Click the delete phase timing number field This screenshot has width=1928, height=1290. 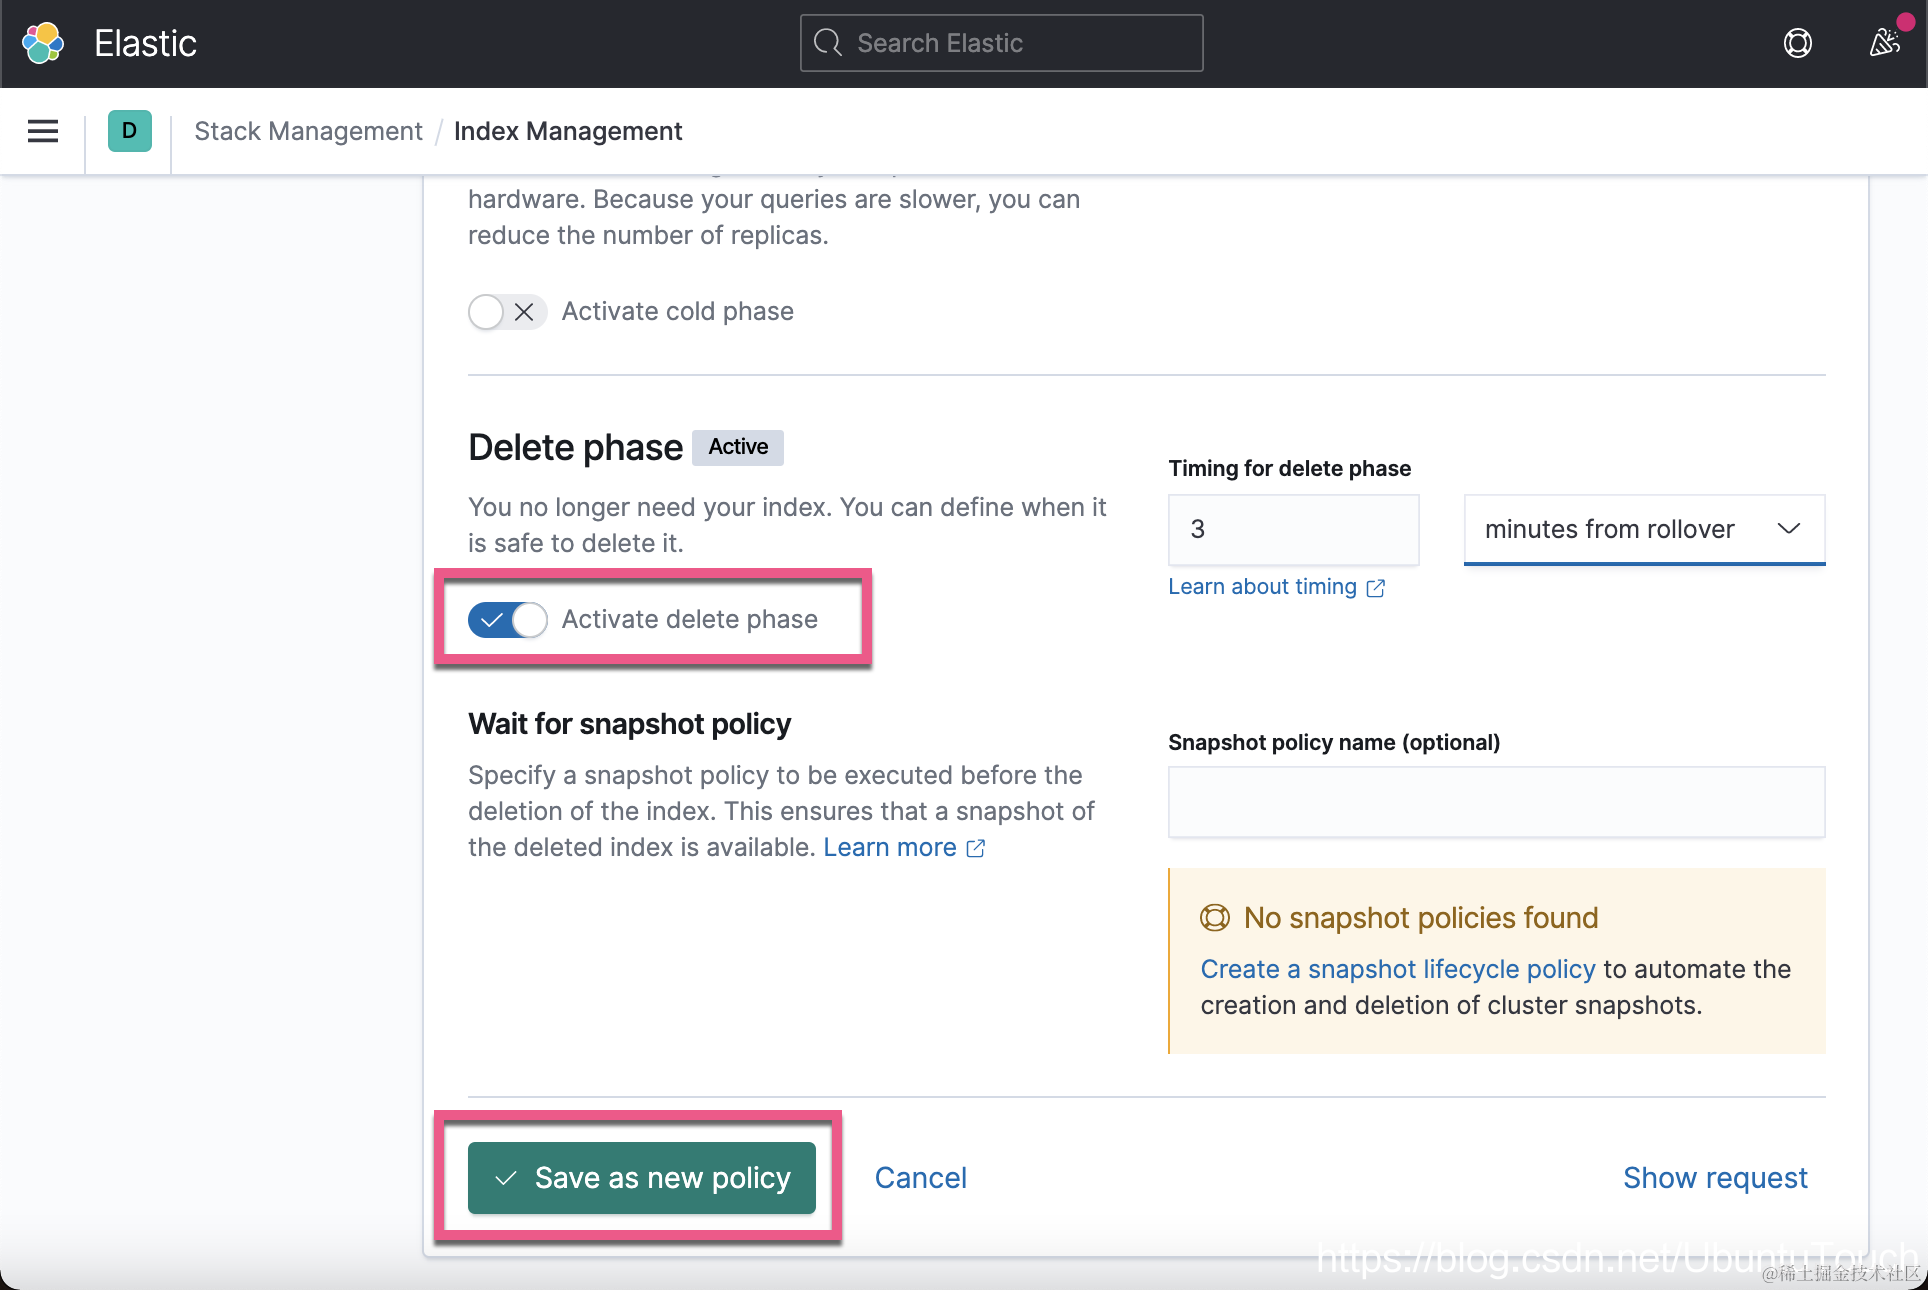(x=1293, y=529)
